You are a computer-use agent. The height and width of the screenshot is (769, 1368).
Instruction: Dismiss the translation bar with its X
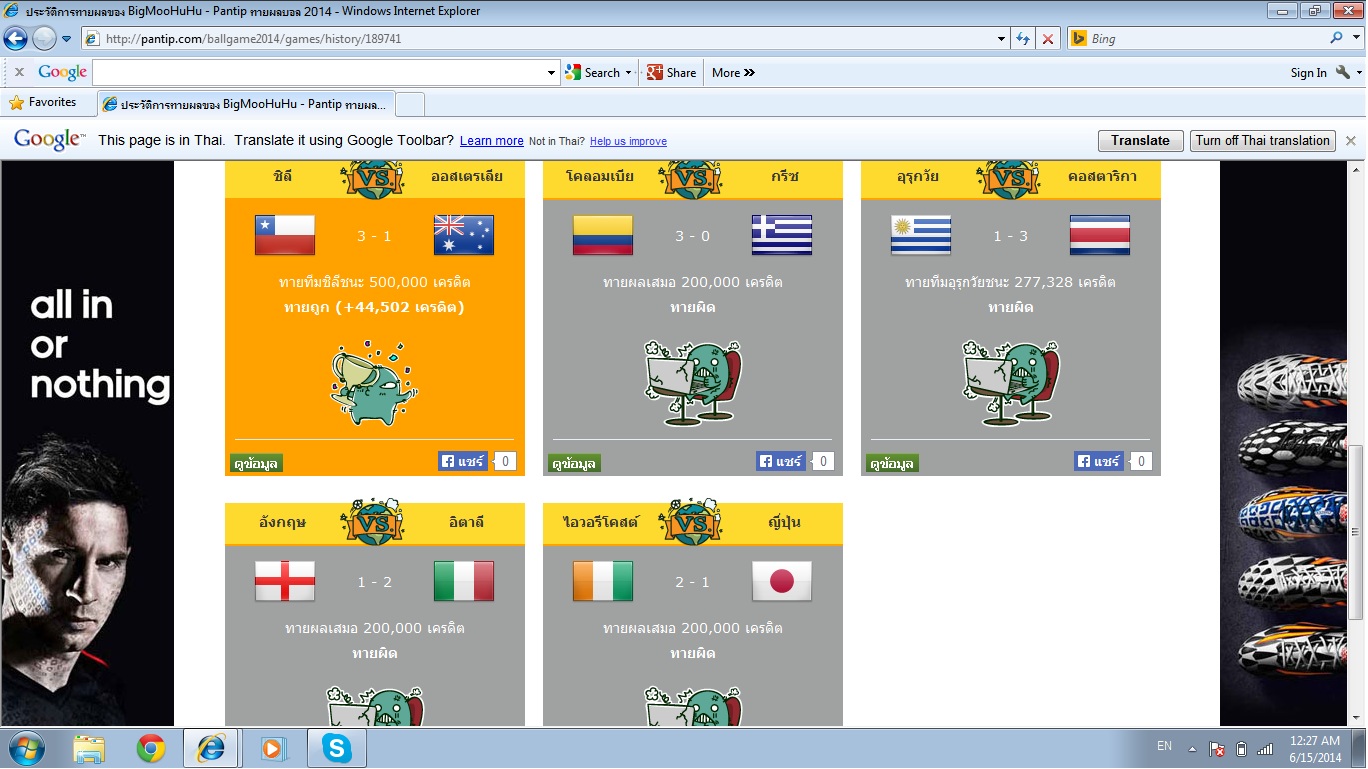point(1350,141)
